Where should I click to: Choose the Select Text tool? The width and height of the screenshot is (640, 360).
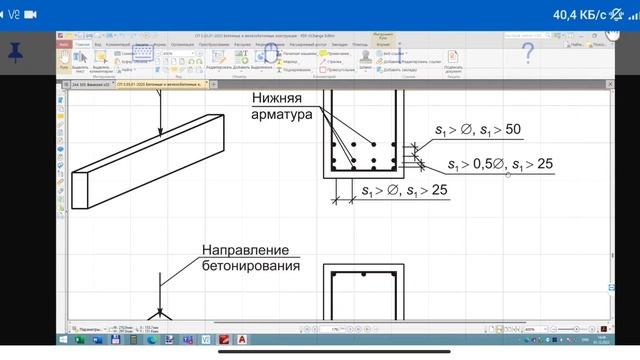coord(80,61)
